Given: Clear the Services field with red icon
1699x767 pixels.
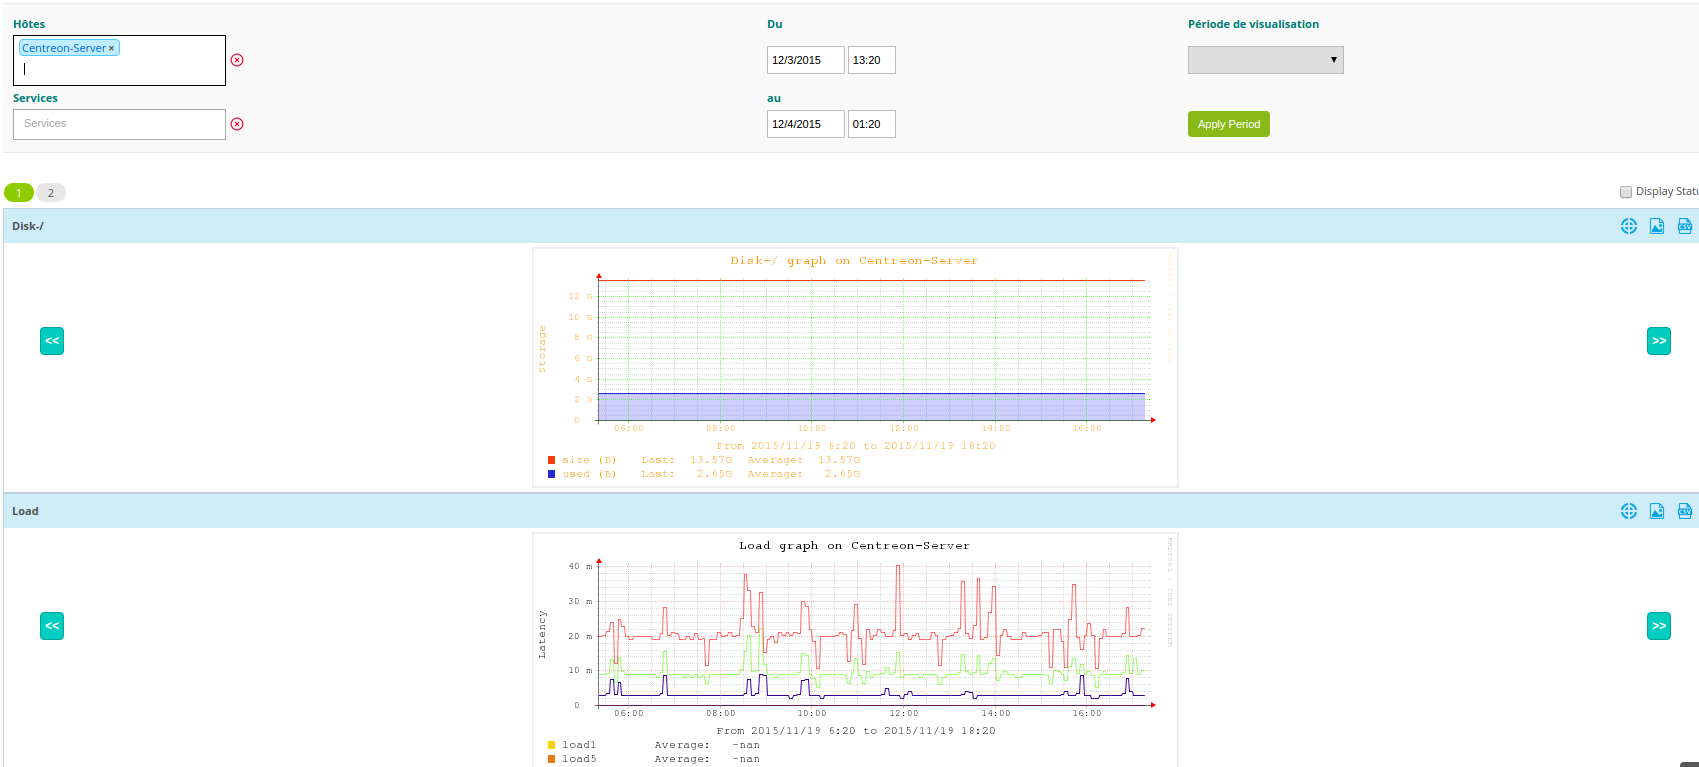Looking at the screenshot, I should pyautogui.click(x=237, y=124).
